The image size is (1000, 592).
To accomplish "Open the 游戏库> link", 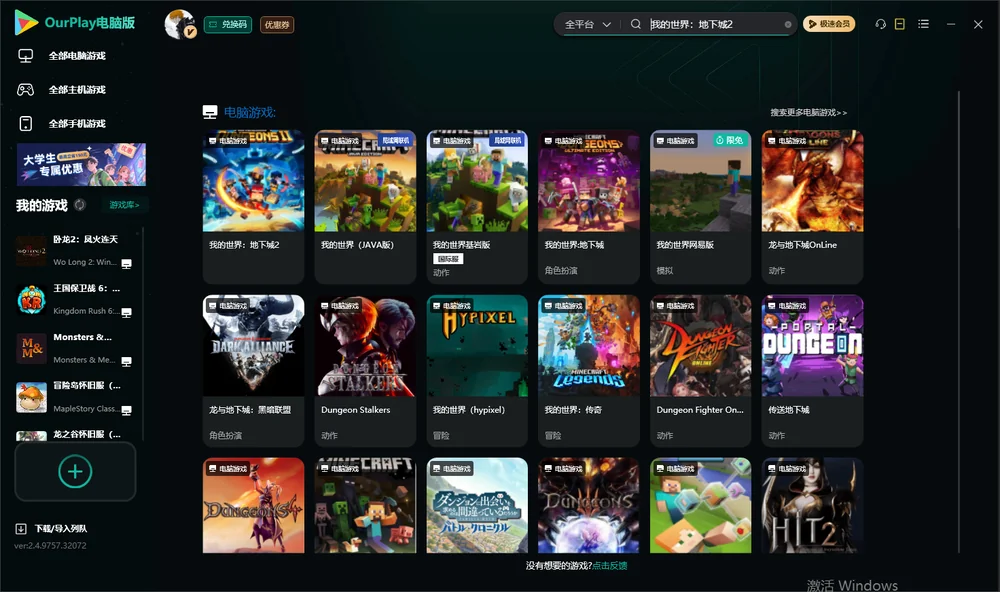I will pos(124,205).
